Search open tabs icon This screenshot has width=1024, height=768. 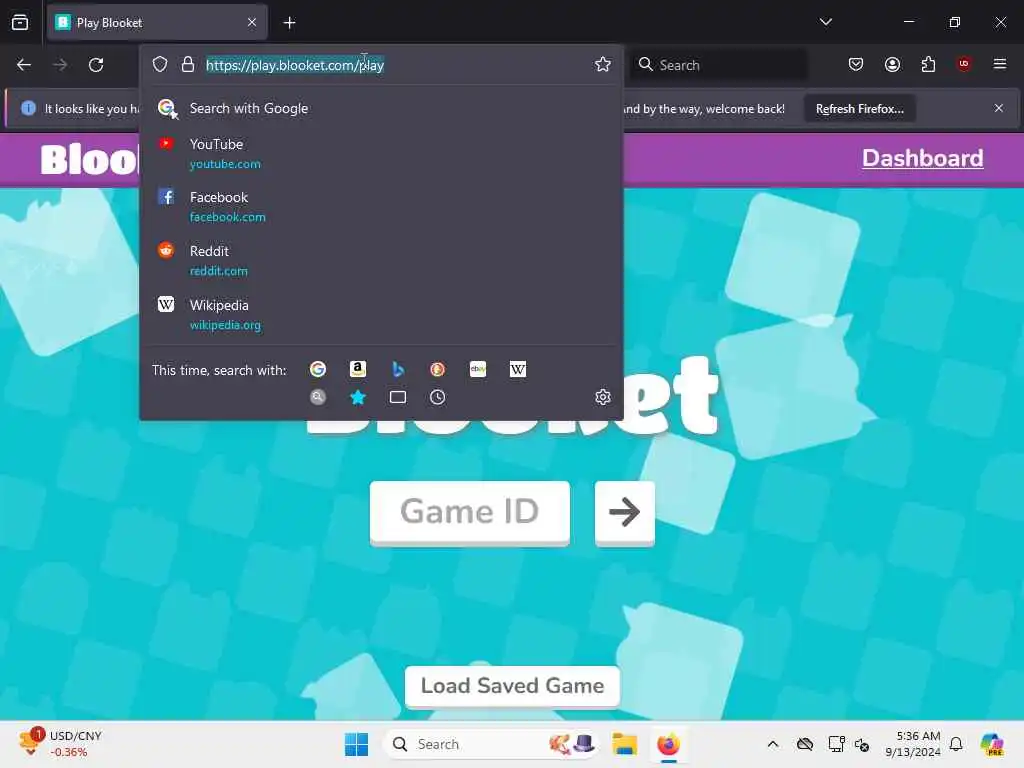tap(398, 397)
